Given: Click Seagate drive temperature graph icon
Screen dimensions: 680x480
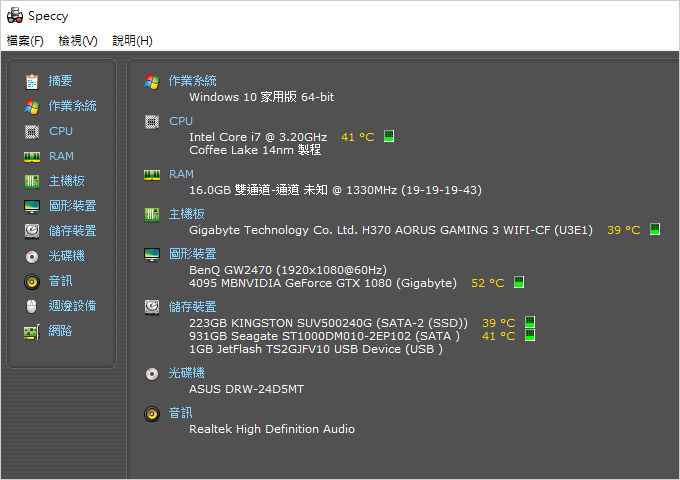Looking at the screenshot, I should (530, 335).
